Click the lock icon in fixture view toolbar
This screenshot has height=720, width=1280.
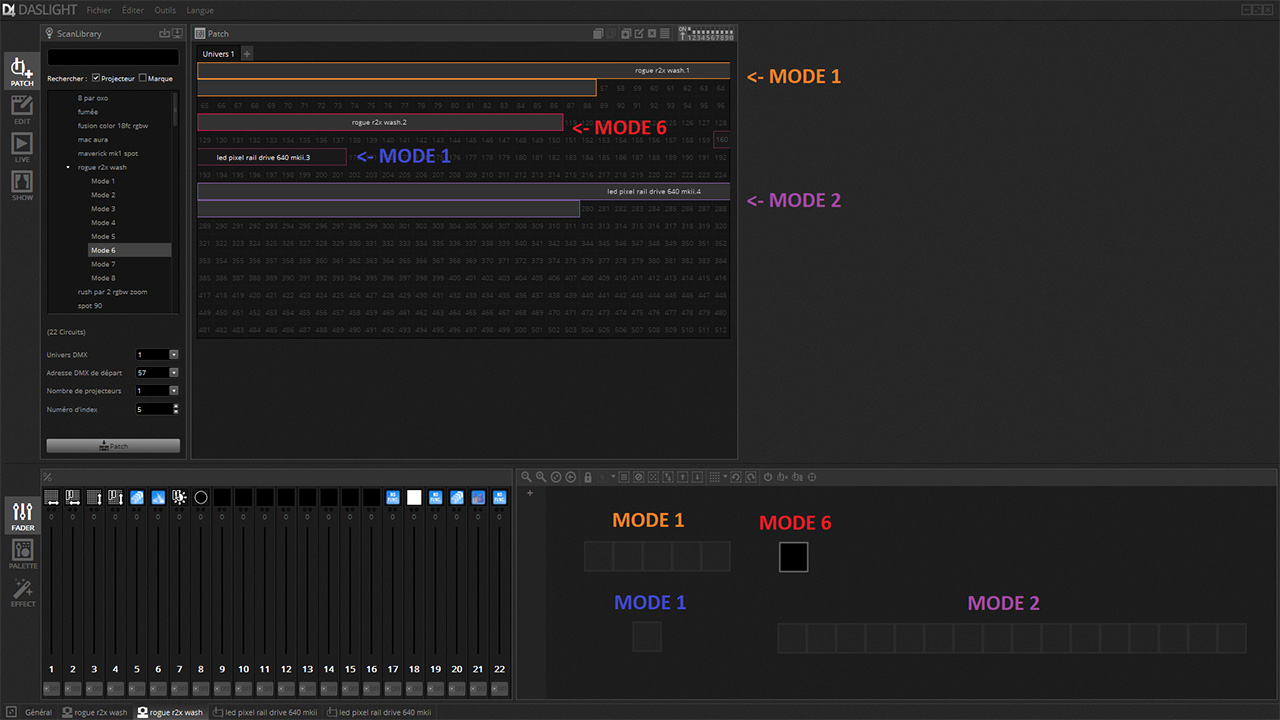[587, 477]
